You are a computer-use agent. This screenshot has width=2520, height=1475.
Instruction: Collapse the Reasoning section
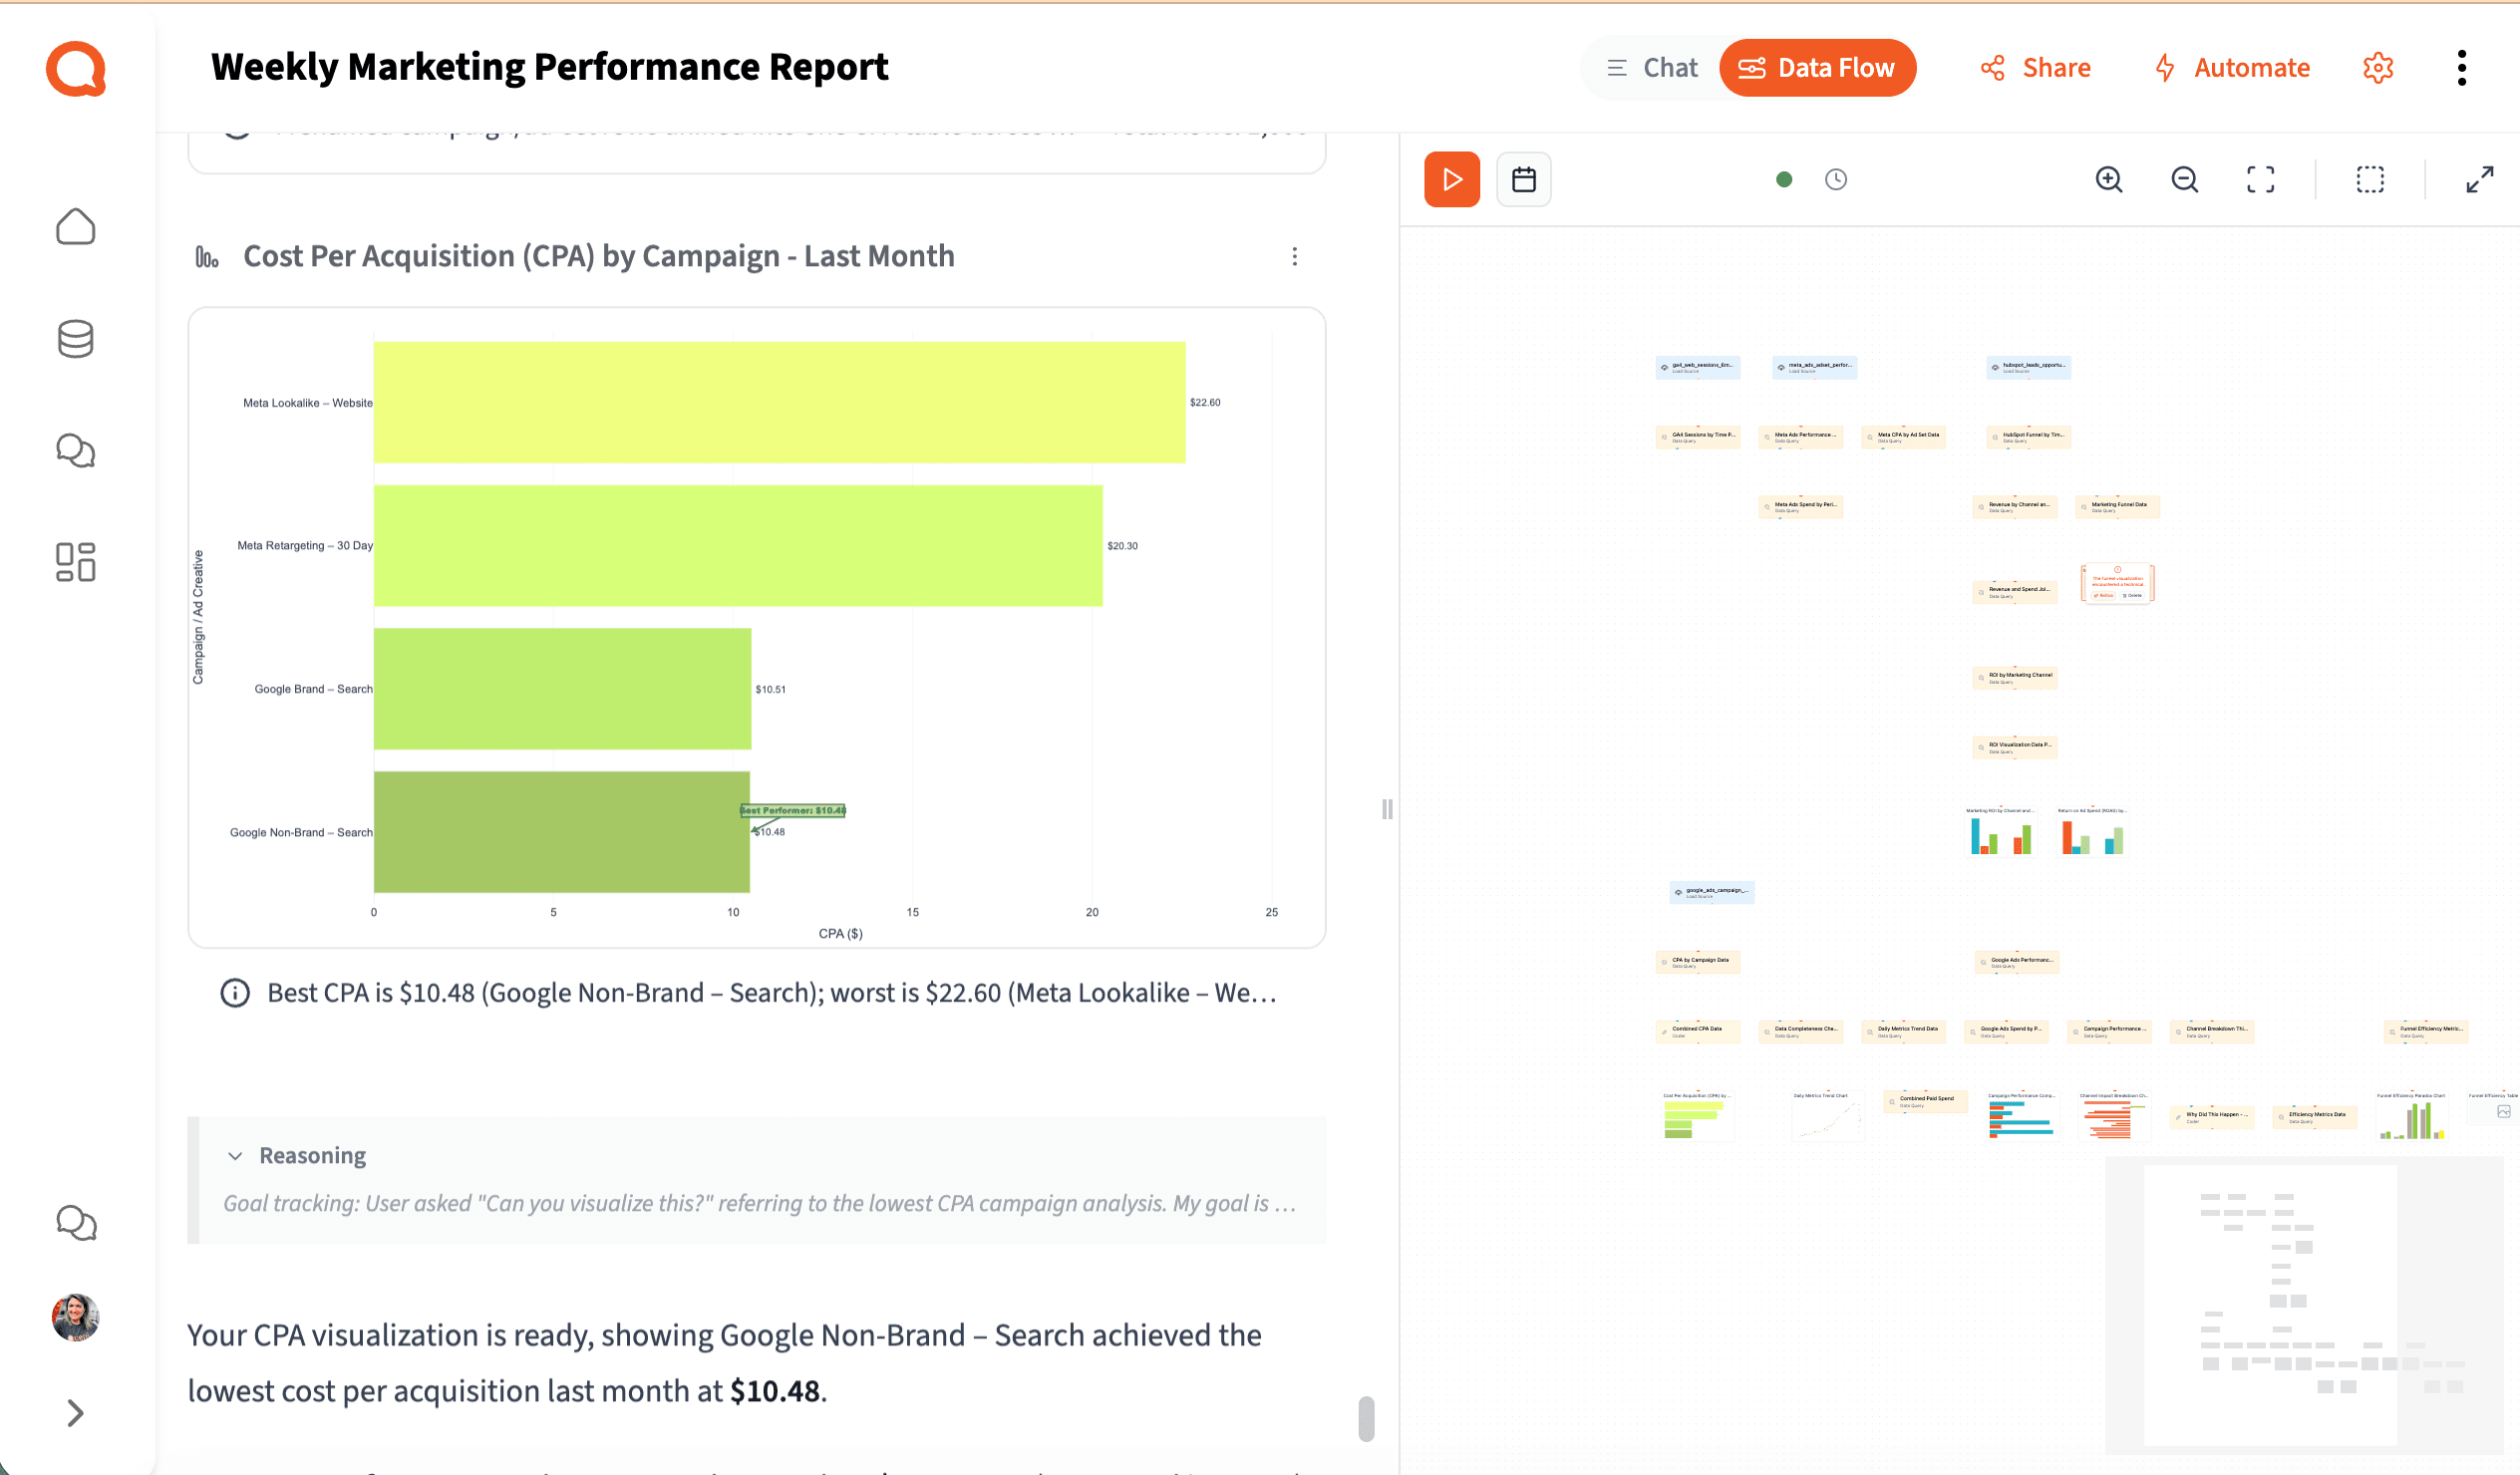(x=234, y=1155)
